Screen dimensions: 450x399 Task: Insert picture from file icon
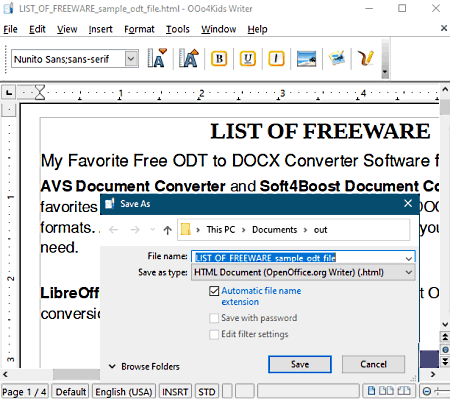tap(306, 59)
